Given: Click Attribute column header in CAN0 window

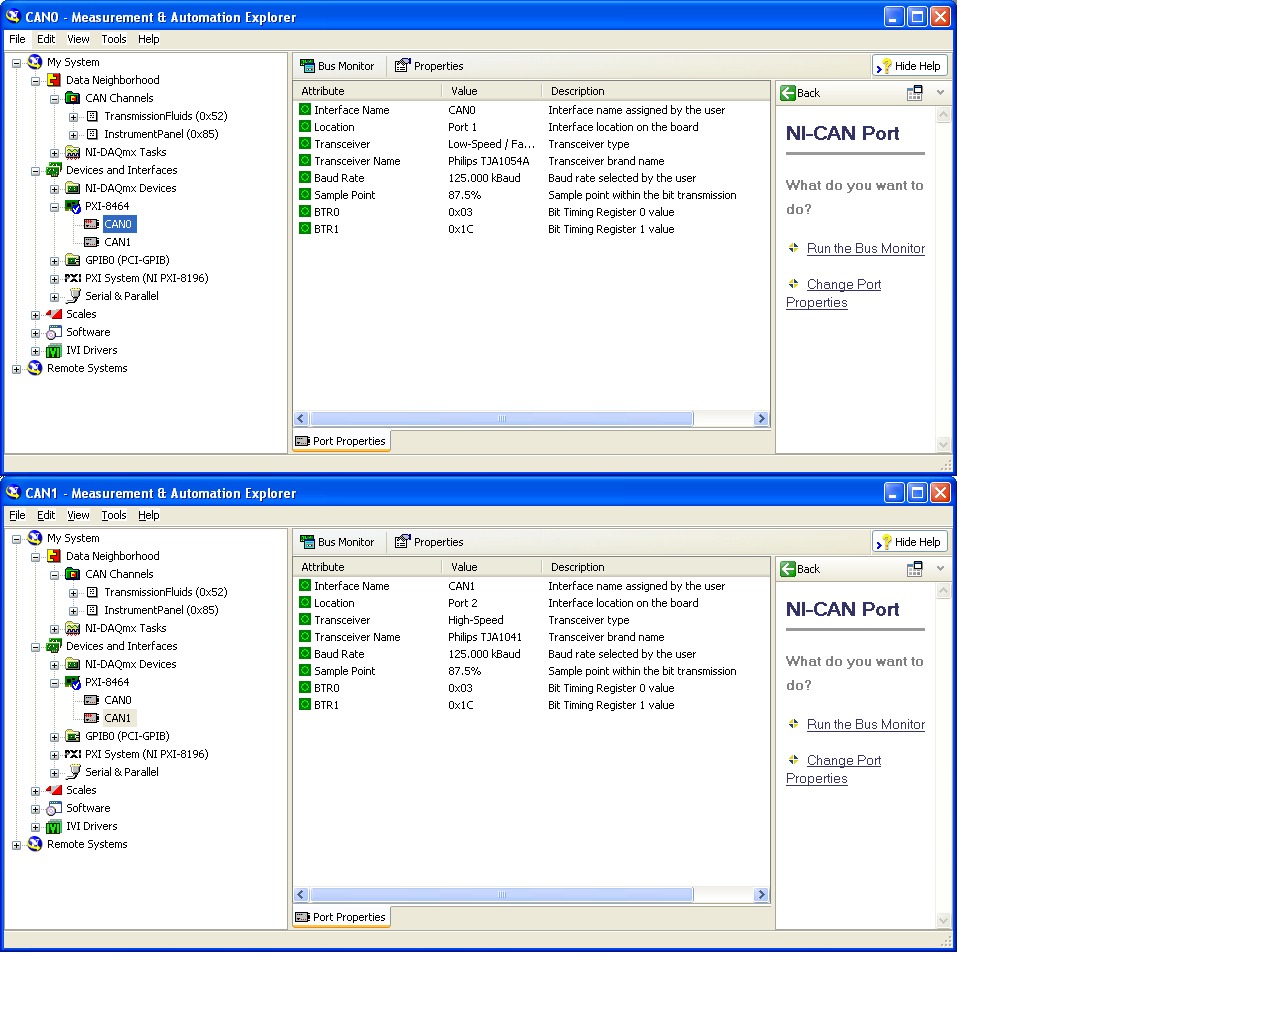Looking at the screenshot, I should click(367, 91).
